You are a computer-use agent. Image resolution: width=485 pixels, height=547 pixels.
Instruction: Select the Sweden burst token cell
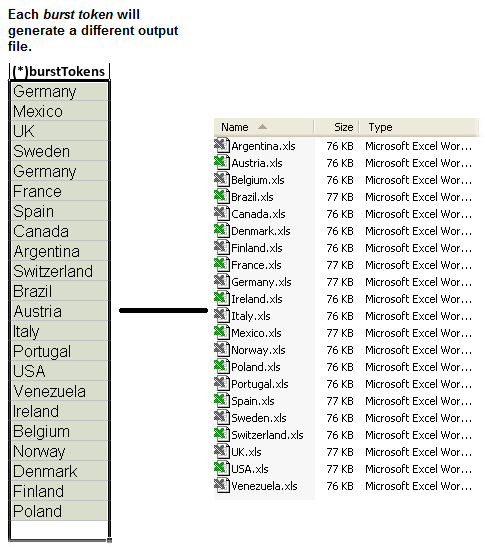click(x=59, y=151)
